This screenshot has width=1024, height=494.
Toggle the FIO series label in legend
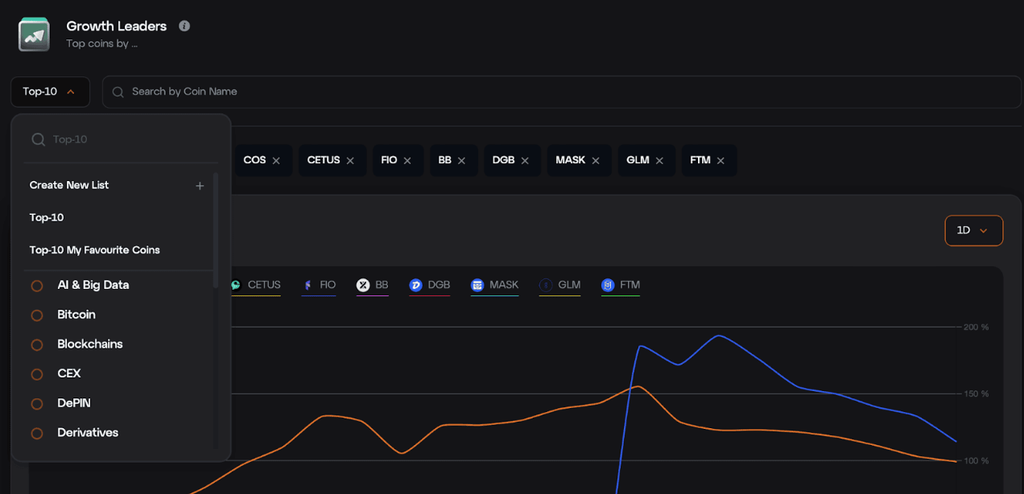[x=328, y=285]
